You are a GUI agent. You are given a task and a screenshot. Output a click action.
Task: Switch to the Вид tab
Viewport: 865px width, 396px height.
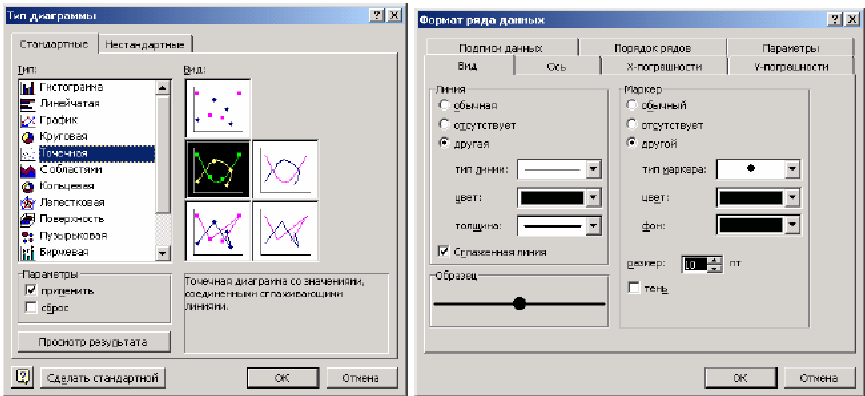click(468, 66)
